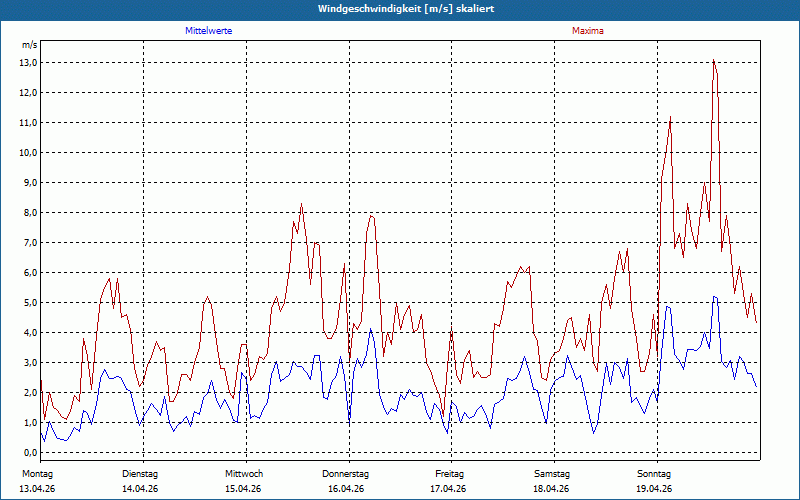Click the 7,0 y-axis value
This screenshot has height=500, width=800.
(31, 243)
